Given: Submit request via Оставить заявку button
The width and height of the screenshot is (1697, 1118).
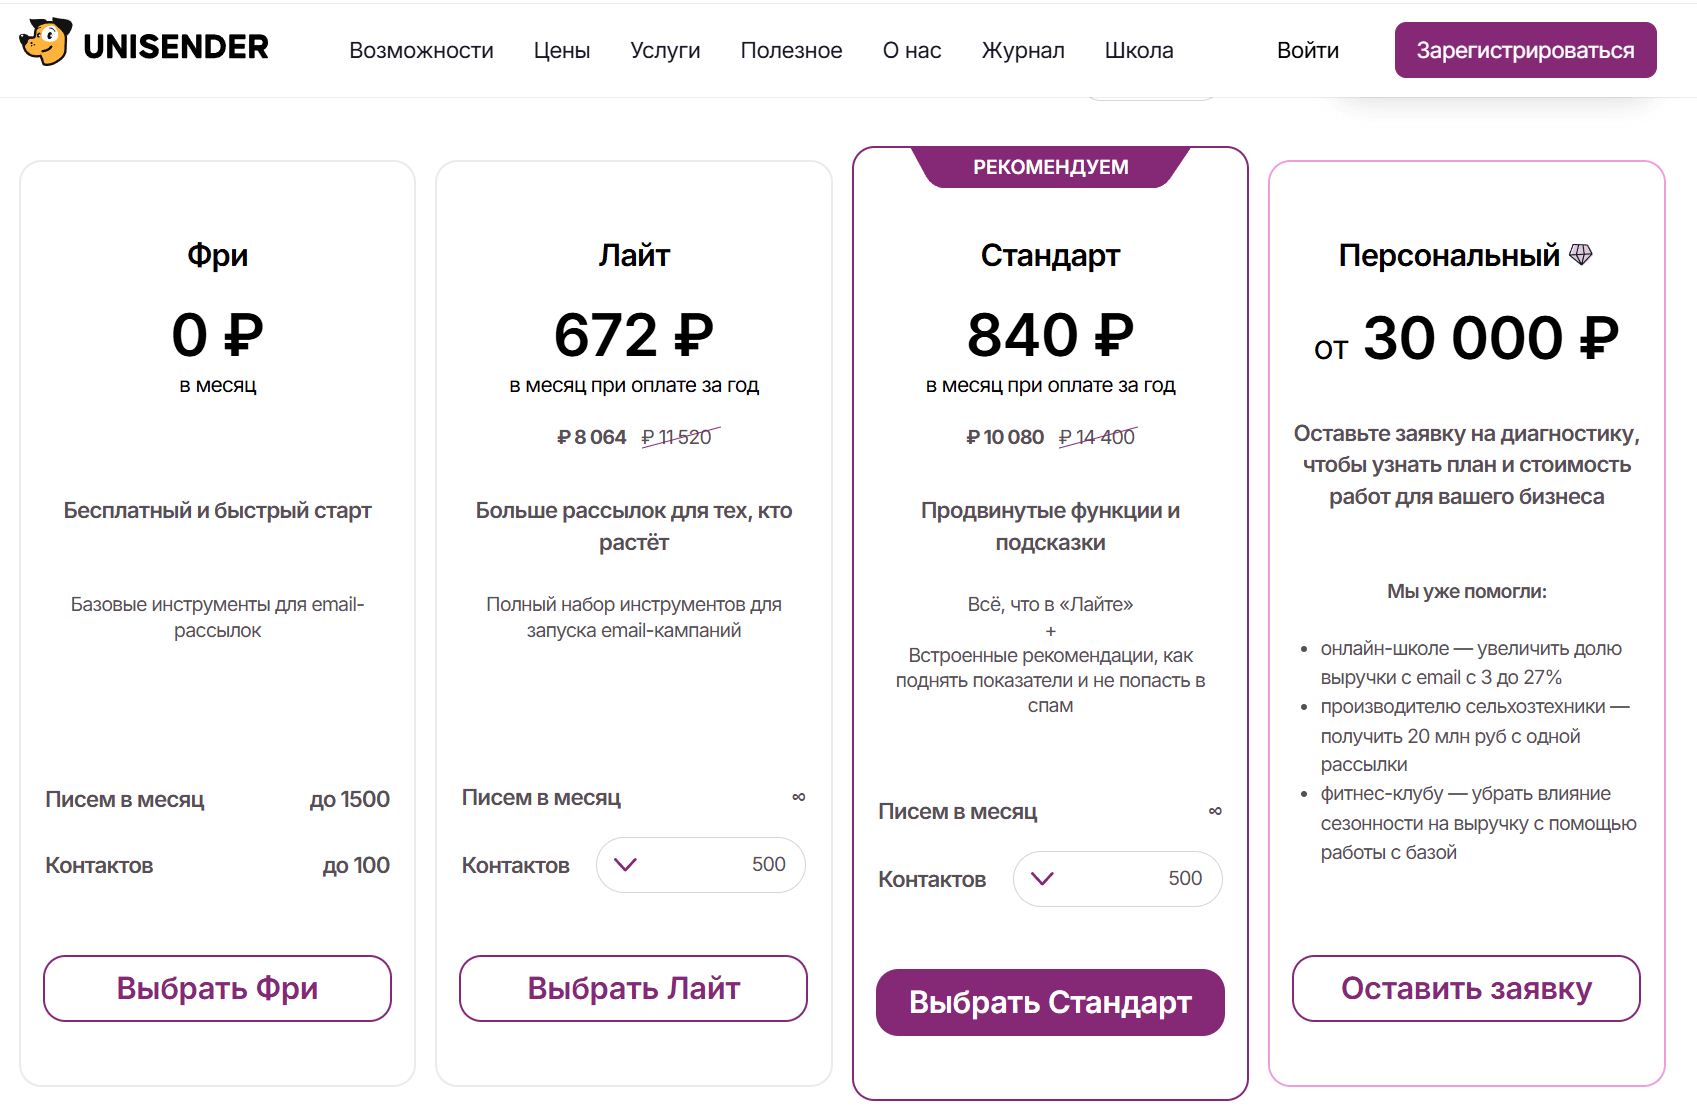Looking at the screenshot, I should pos(1466,988).
